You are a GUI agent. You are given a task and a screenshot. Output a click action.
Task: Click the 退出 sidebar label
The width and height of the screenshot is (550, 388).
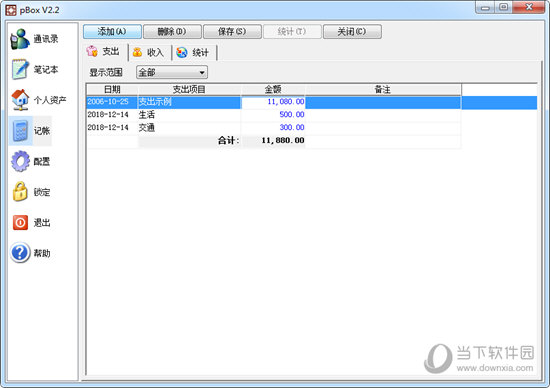coord(42,222)
